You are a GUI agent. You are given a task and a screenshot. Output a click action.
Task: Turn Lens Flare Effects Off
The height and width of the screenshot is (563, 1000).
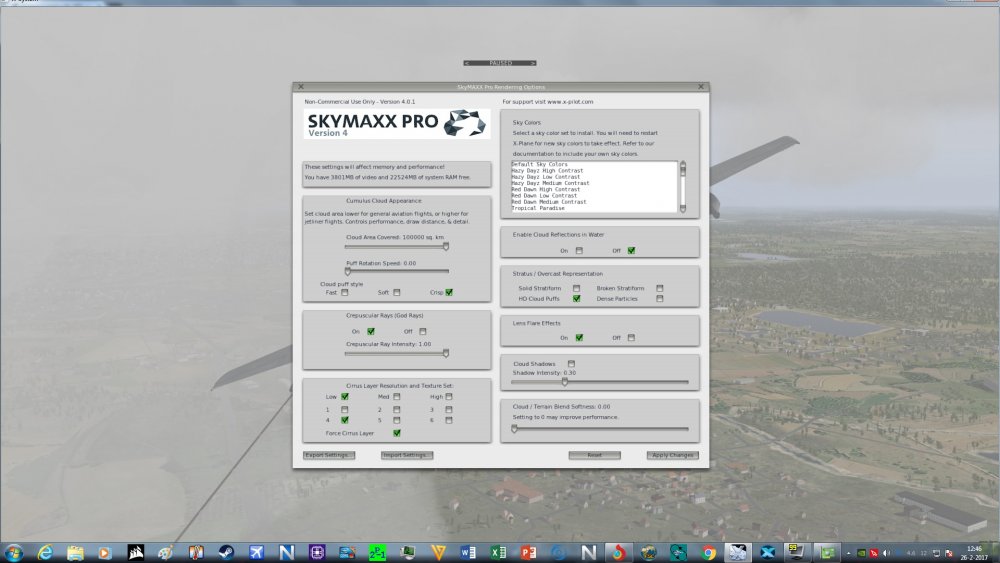tap(631, 338)
